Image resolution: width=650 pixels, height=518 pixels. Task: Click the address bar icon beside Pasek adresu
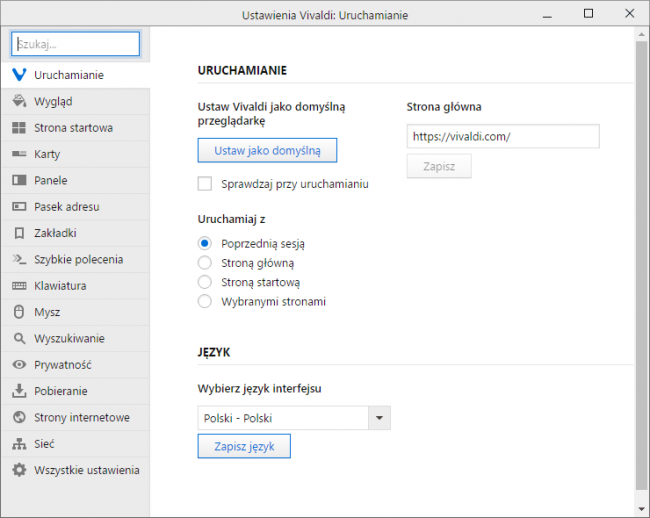tap(19, 206)
